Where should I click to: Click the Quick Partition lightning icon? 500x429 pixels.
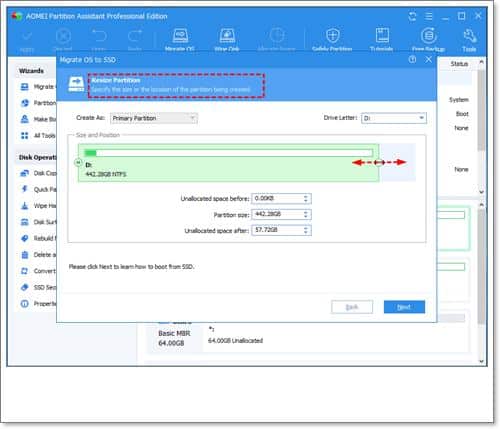(25, 189)
